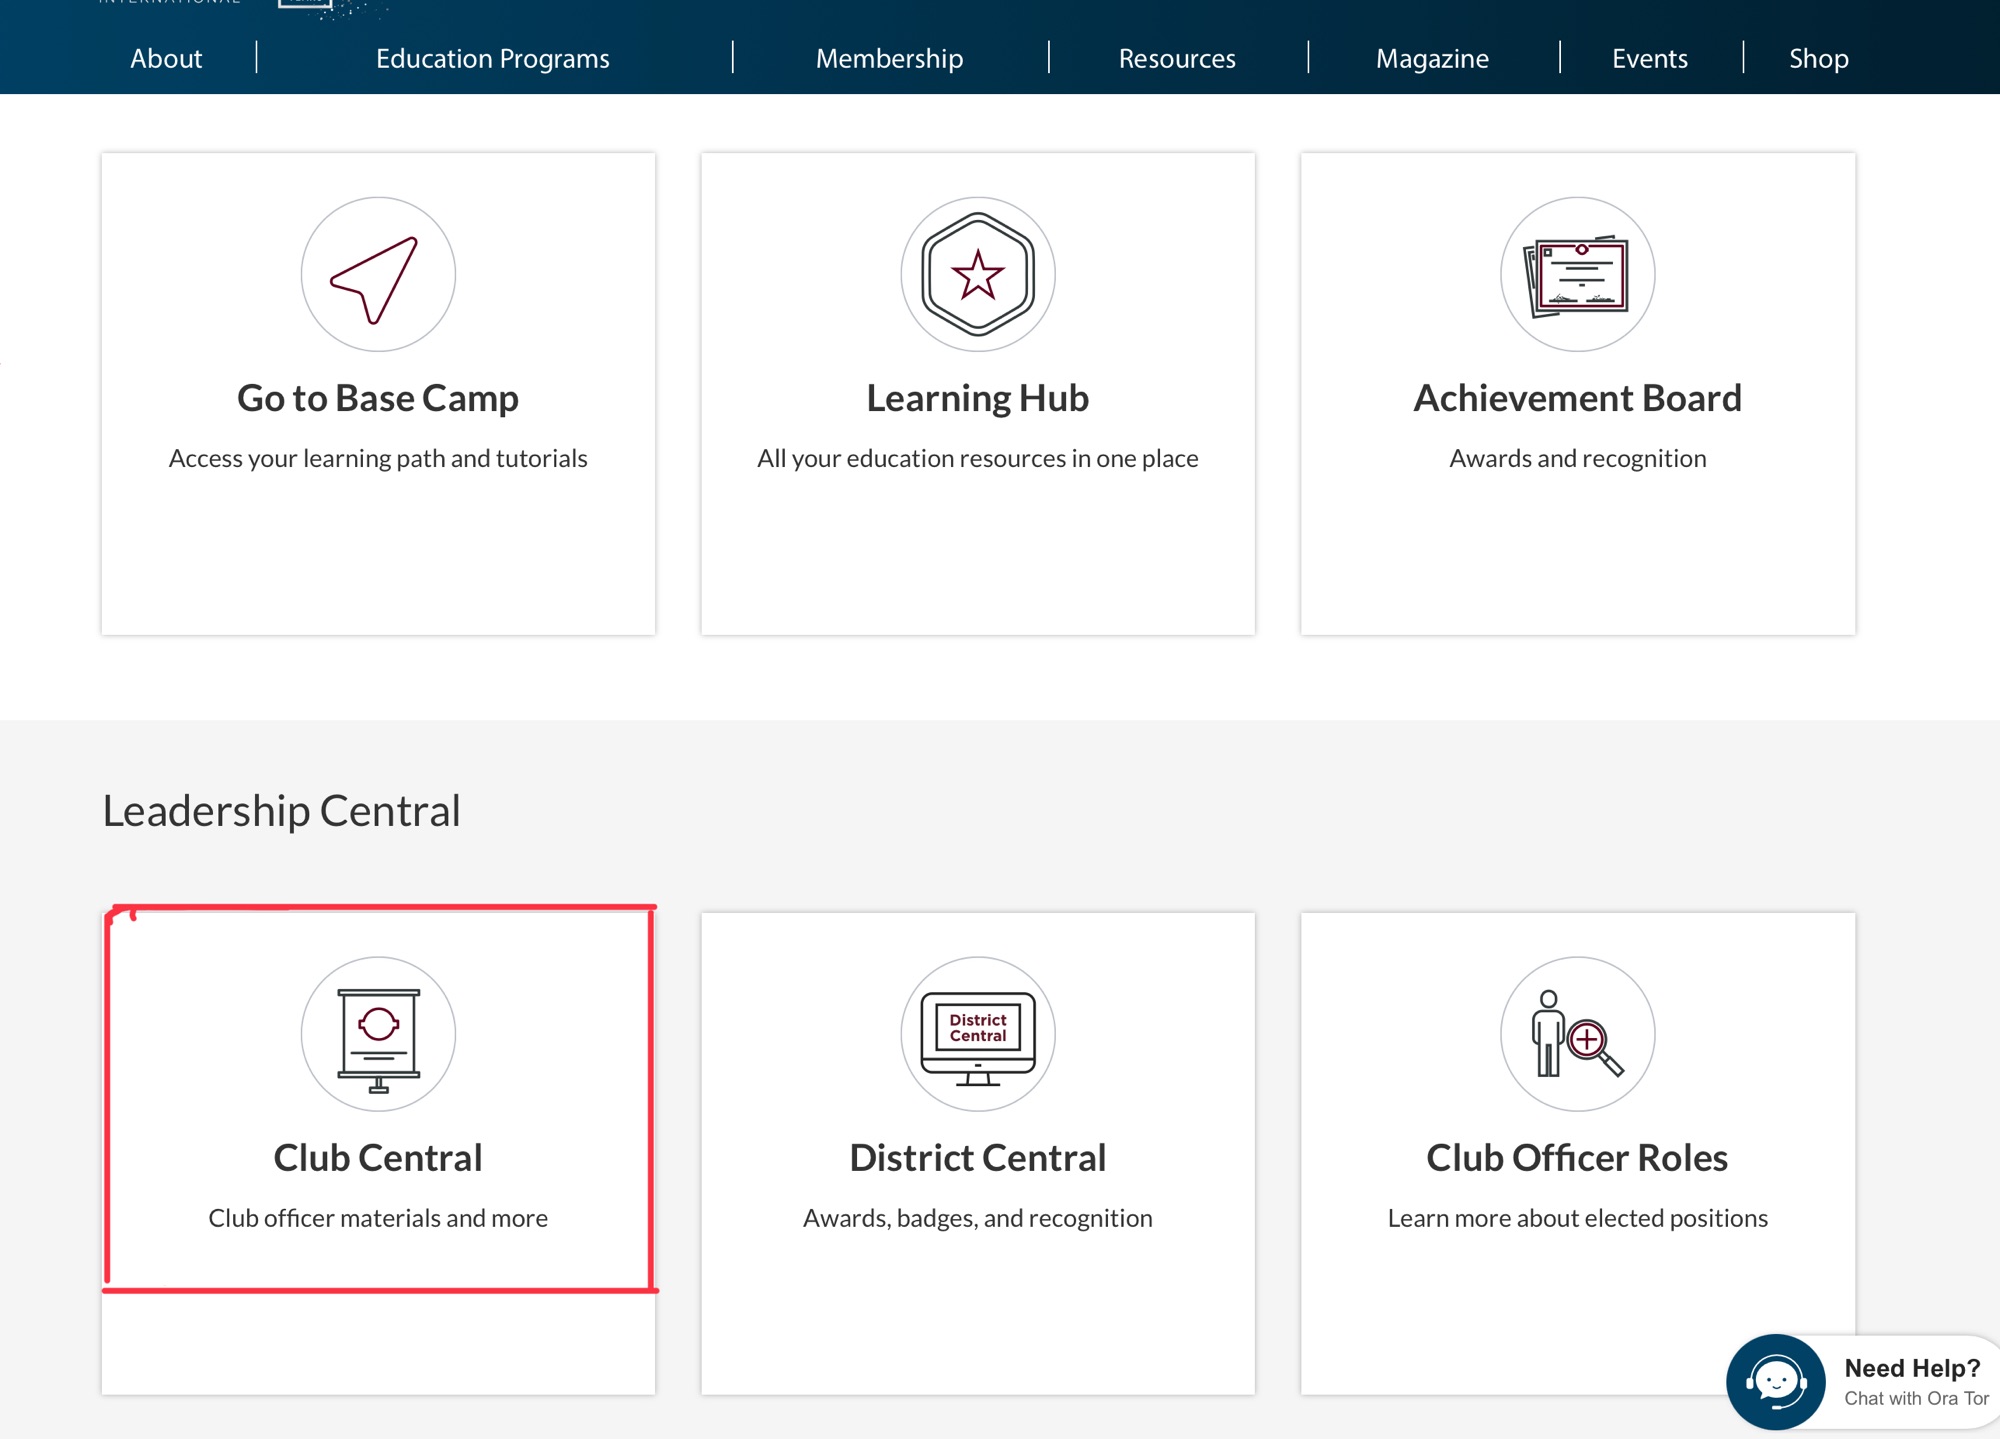Open the District Central title link
2000x1439 pixels.
[977, 1158]
